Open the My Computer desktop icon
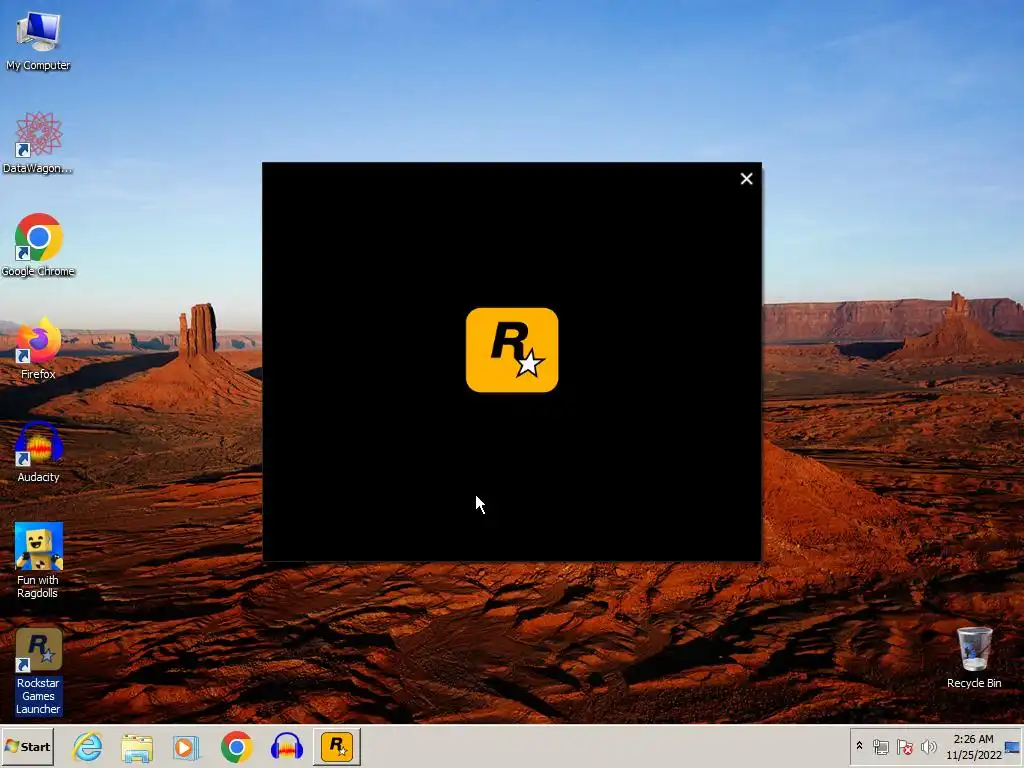 point(38,40)
